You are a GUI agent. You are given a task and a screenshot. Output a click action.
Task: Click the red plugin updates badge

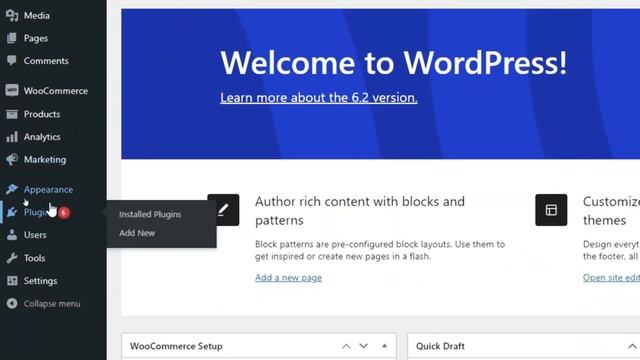click(64, 212)
